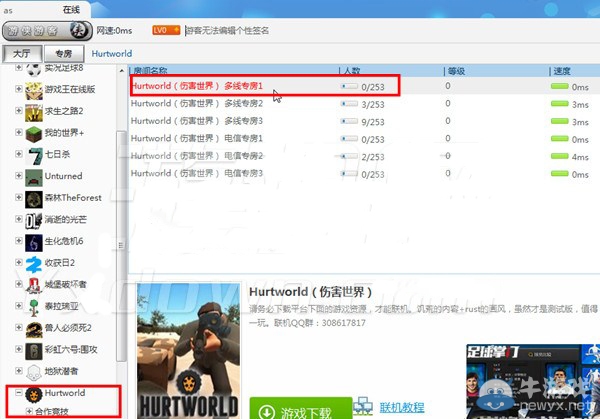600x419 pixels.
Task: Sort by 等级 column header
Action: tap(456, 71)
